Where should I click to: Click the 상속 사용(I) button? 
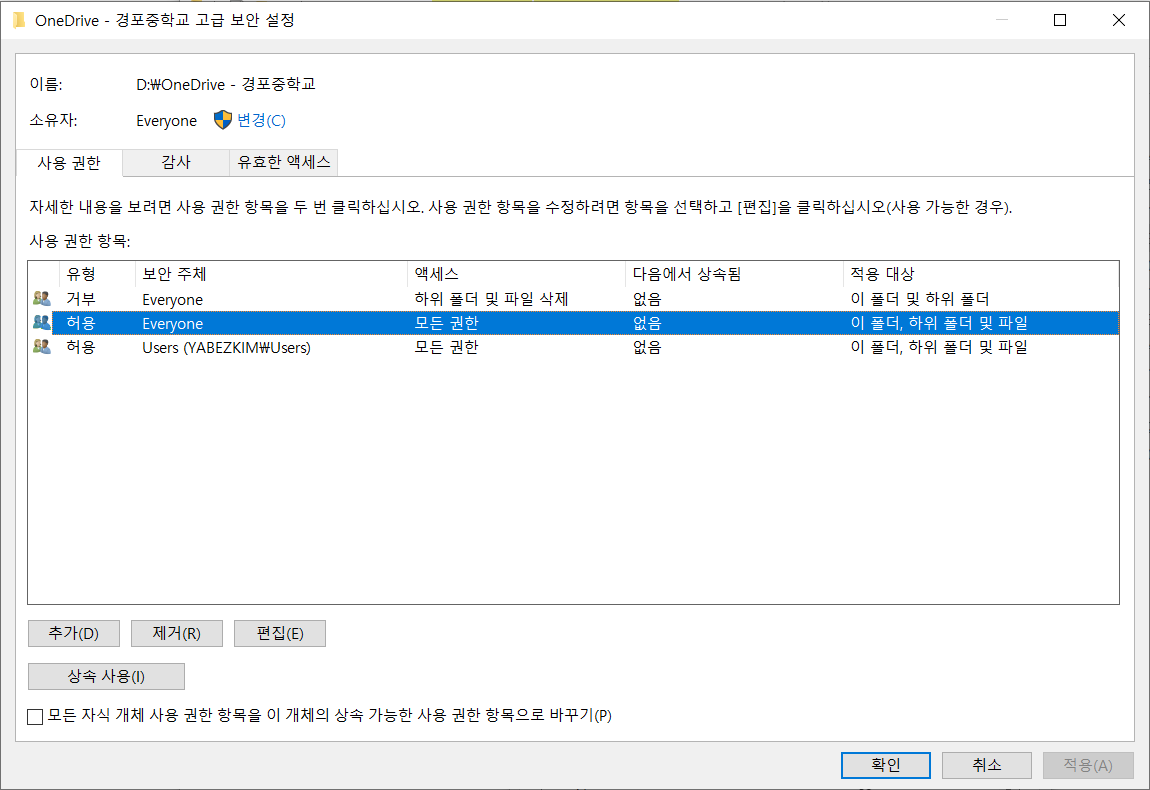(106, 676)
